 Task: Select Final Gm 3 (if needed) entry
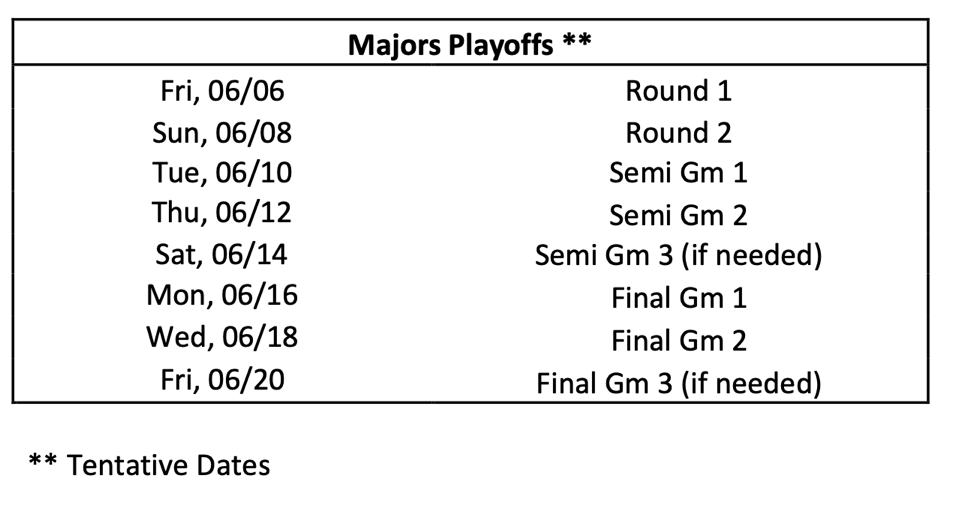pyautogui.click(x=678, y=383)
